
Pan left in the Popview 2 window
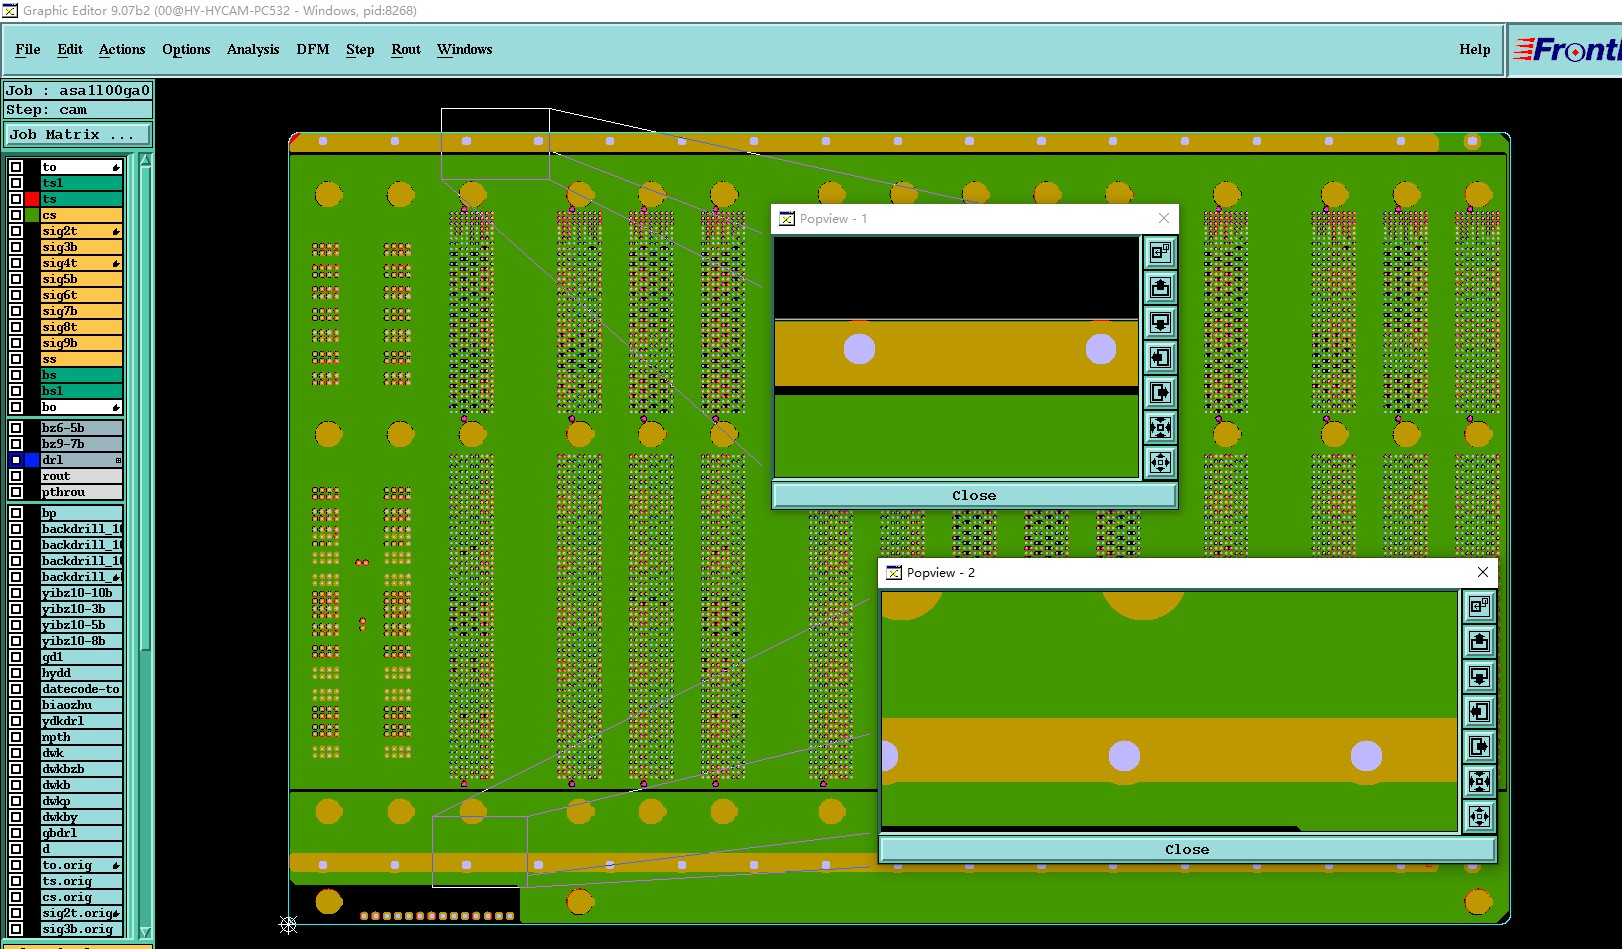[1479, 712]
